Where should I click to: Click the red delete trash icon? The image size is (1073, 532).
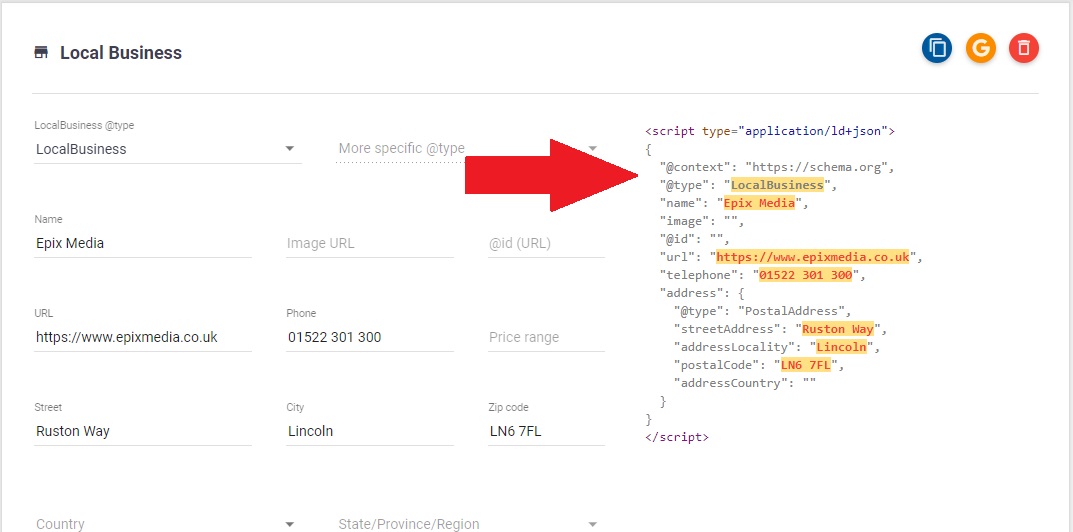coord(1024,48)
